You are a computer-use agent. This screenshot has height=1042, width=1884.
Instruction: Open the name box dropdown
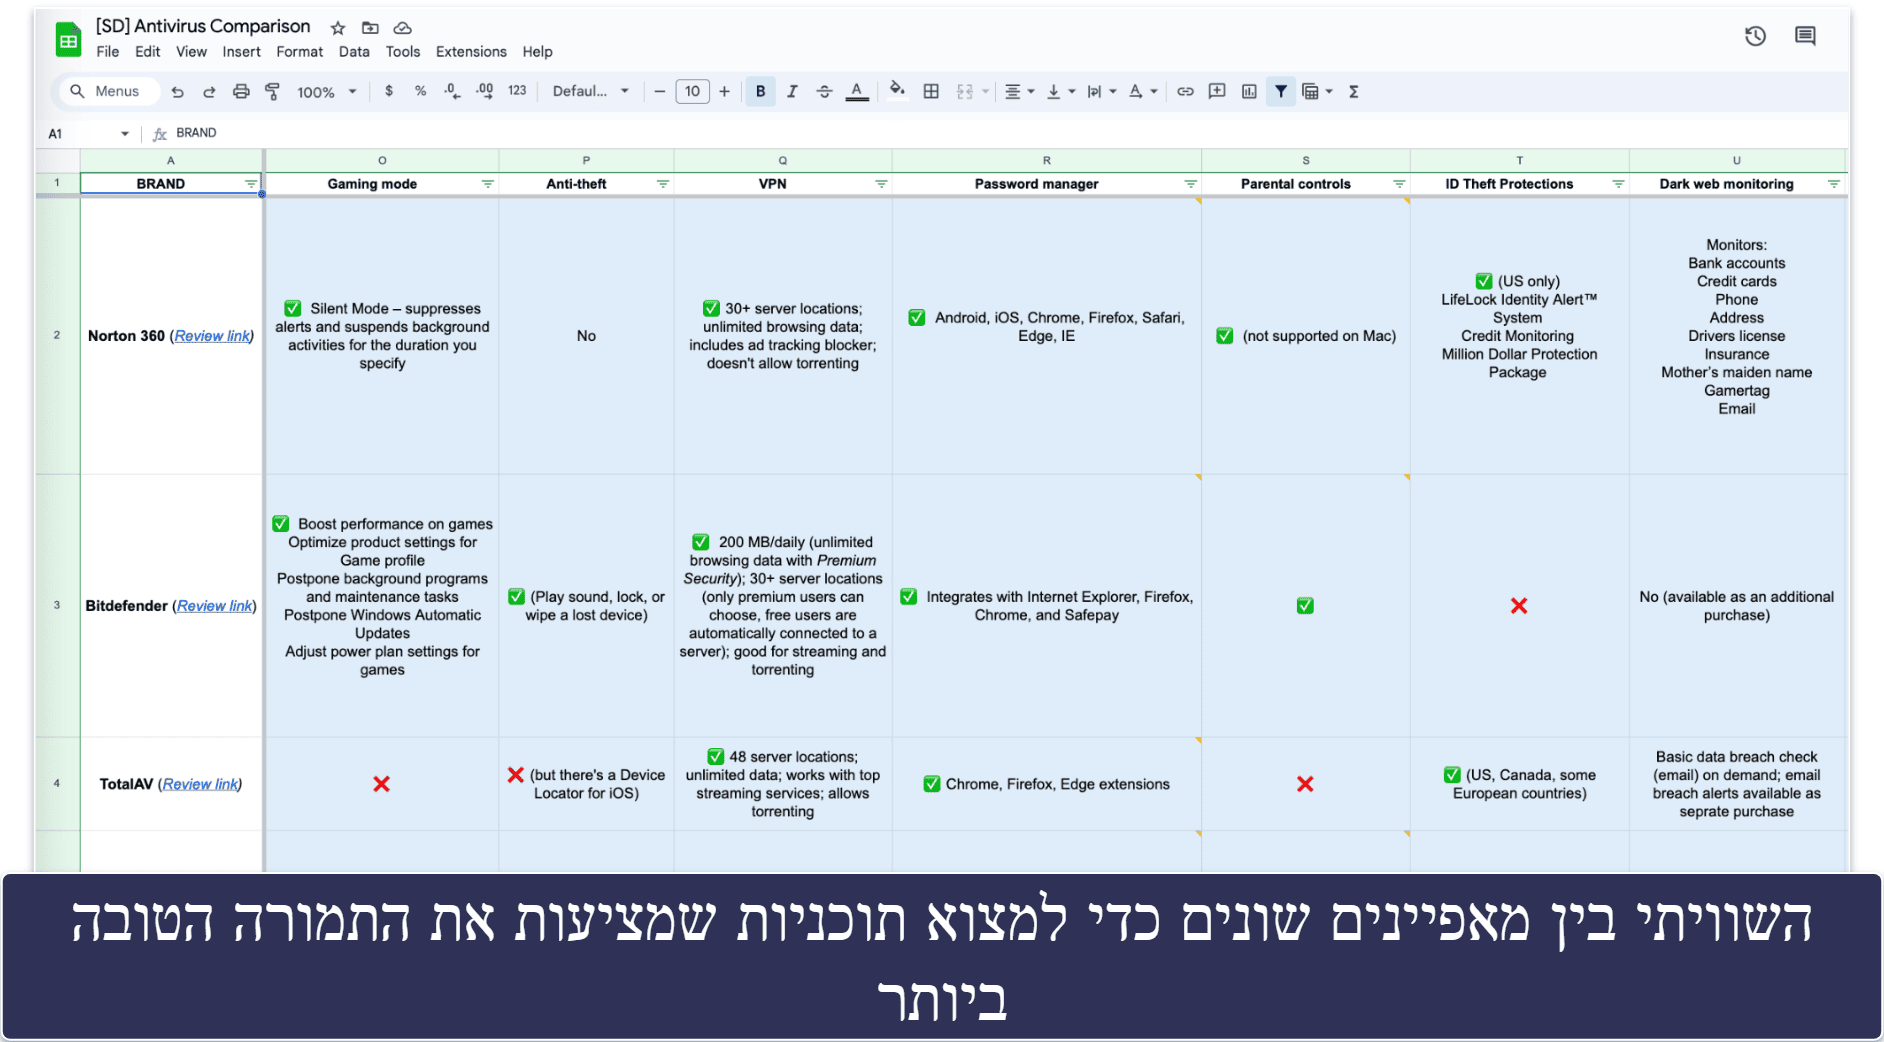click(125, 134)
